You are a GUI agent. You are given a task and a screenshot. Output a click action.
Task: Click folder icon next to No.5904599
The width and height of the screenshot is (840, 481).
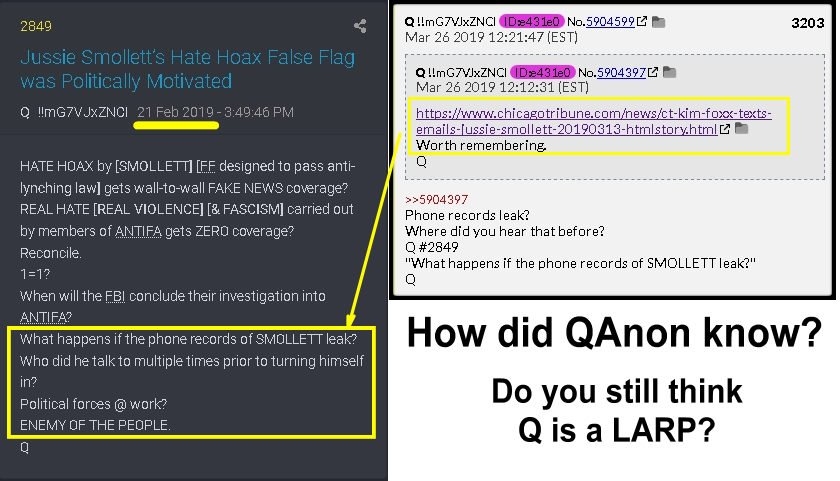click(x=658, y=22)
